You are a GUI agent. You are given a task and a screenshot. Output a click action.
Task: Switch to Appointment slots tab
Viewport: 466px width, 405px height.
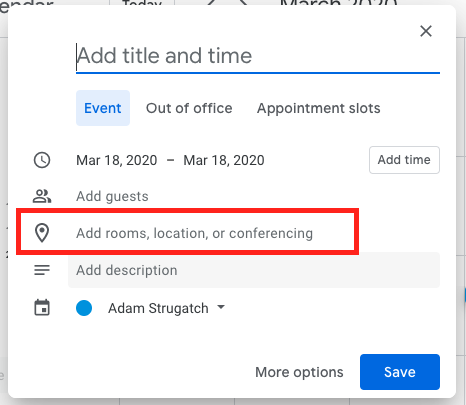click(x=318, y=108)
